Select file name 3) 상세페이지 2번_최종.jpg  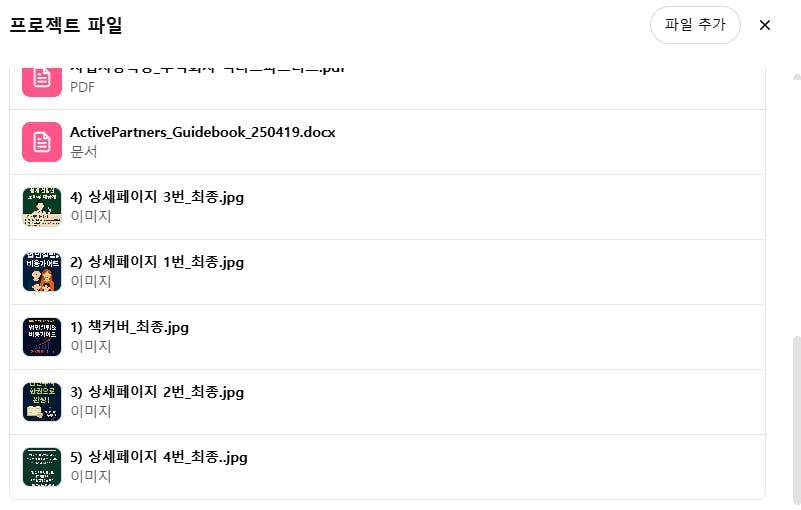[x=157, y=392]
